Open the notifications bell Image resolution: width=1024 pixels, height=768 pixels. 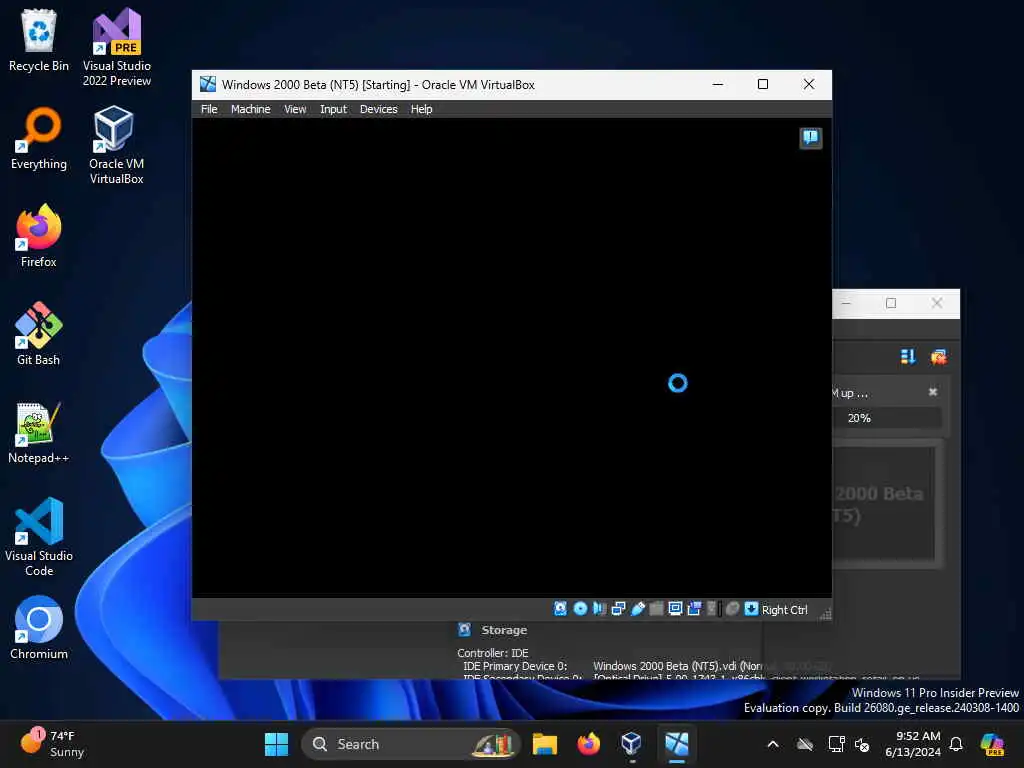click(x=956, y=744)
